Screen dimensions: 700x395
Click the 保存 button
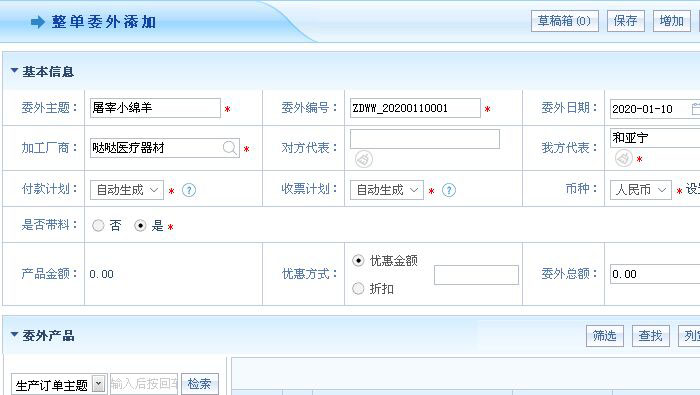pyautogui.click(x=625, y=21)
